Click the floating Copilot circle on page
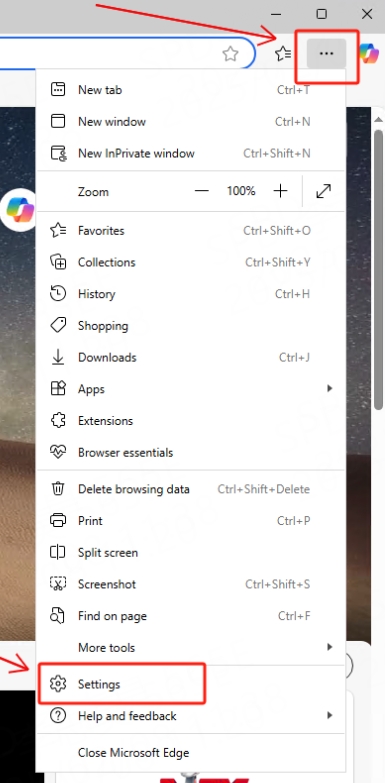 [19, 210]
